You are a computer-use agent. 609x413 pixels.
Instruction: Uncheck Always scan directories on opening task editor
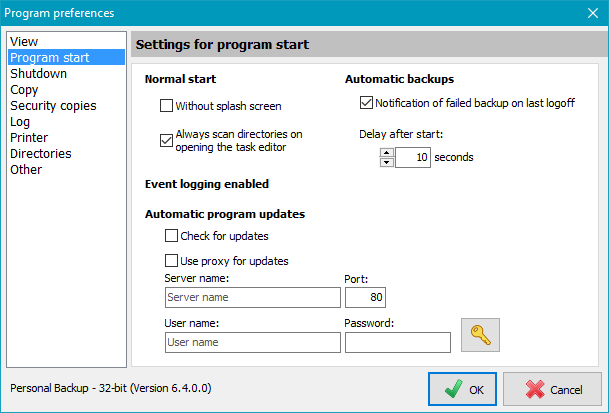pyautogui.click(x=166, y=140)
